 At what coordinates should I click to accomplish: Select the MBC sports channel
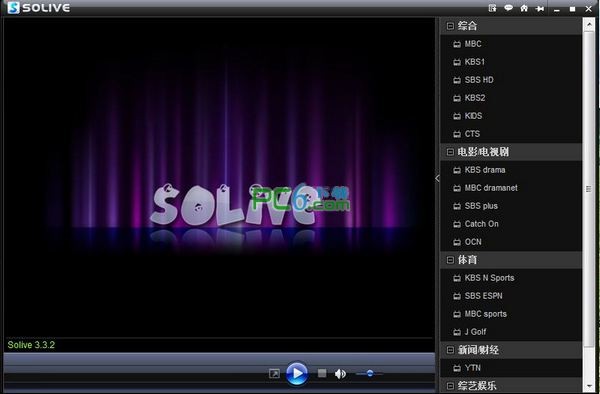pyautogui.click(x=511, y=314)
